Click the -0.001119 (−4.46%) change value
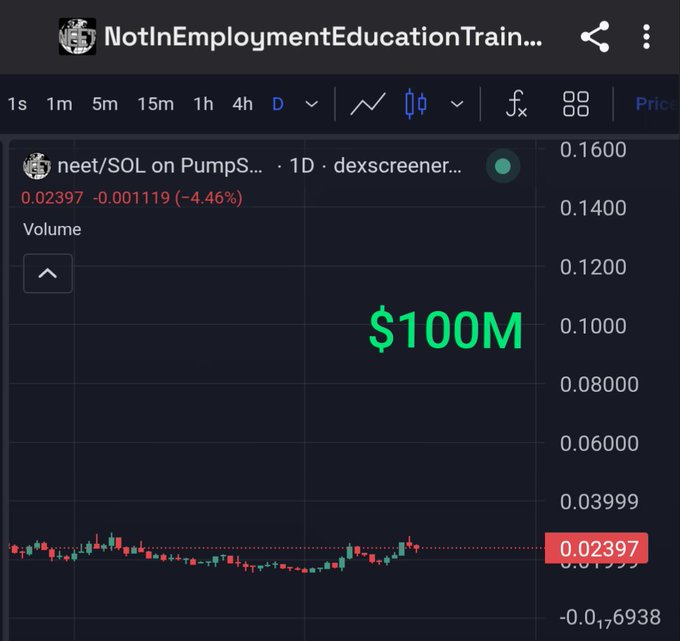Image resolution: width=680 pixels, height=641 pixels. click(167, 198)
